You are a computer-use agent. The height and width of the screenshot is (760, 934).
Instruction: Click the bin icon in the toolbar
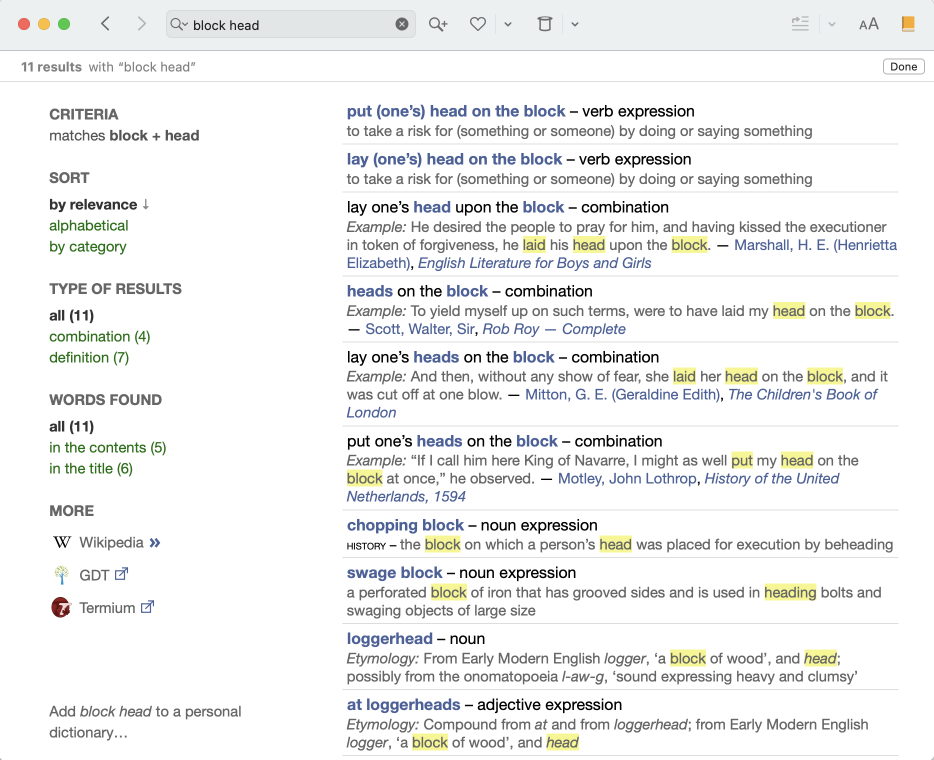click(x=544, y=24)
